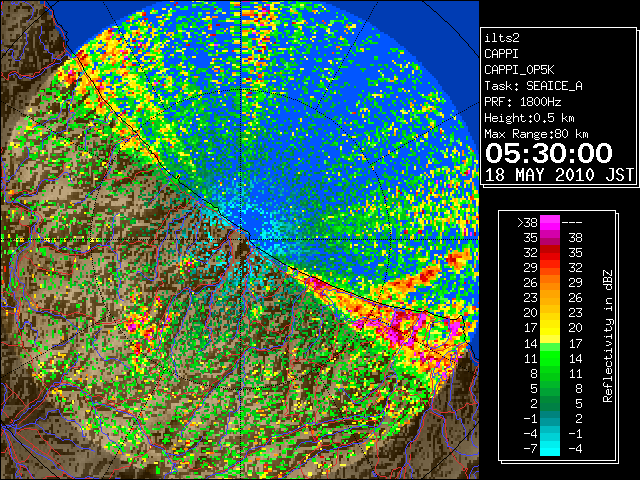The image size is (640, 480).
Task: Click the red 32–35 dBZ legend swatch
Action: (550, 253)
